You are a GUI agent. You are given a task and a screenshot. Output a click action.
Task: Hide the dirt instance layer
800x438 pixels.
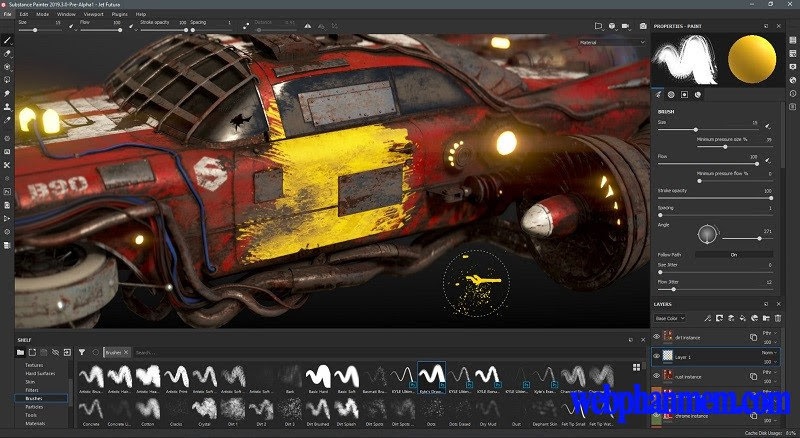[x=657, y=337]
